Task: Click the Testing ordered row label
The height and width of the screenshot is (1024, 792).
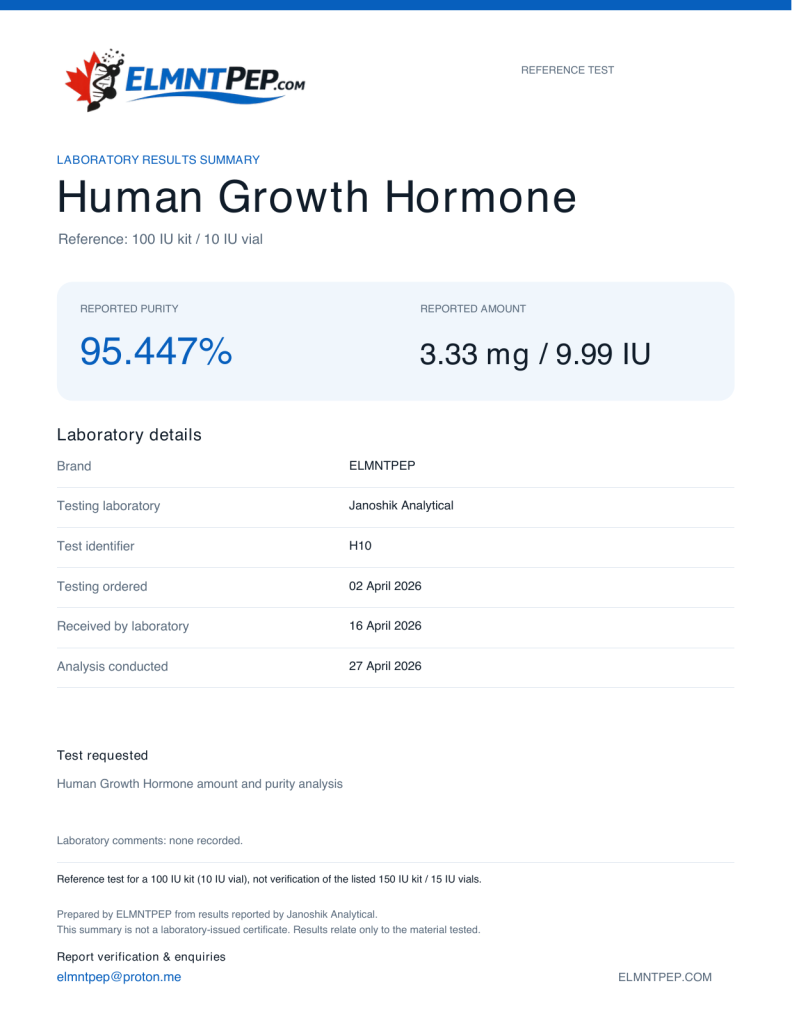Action: 102,586
